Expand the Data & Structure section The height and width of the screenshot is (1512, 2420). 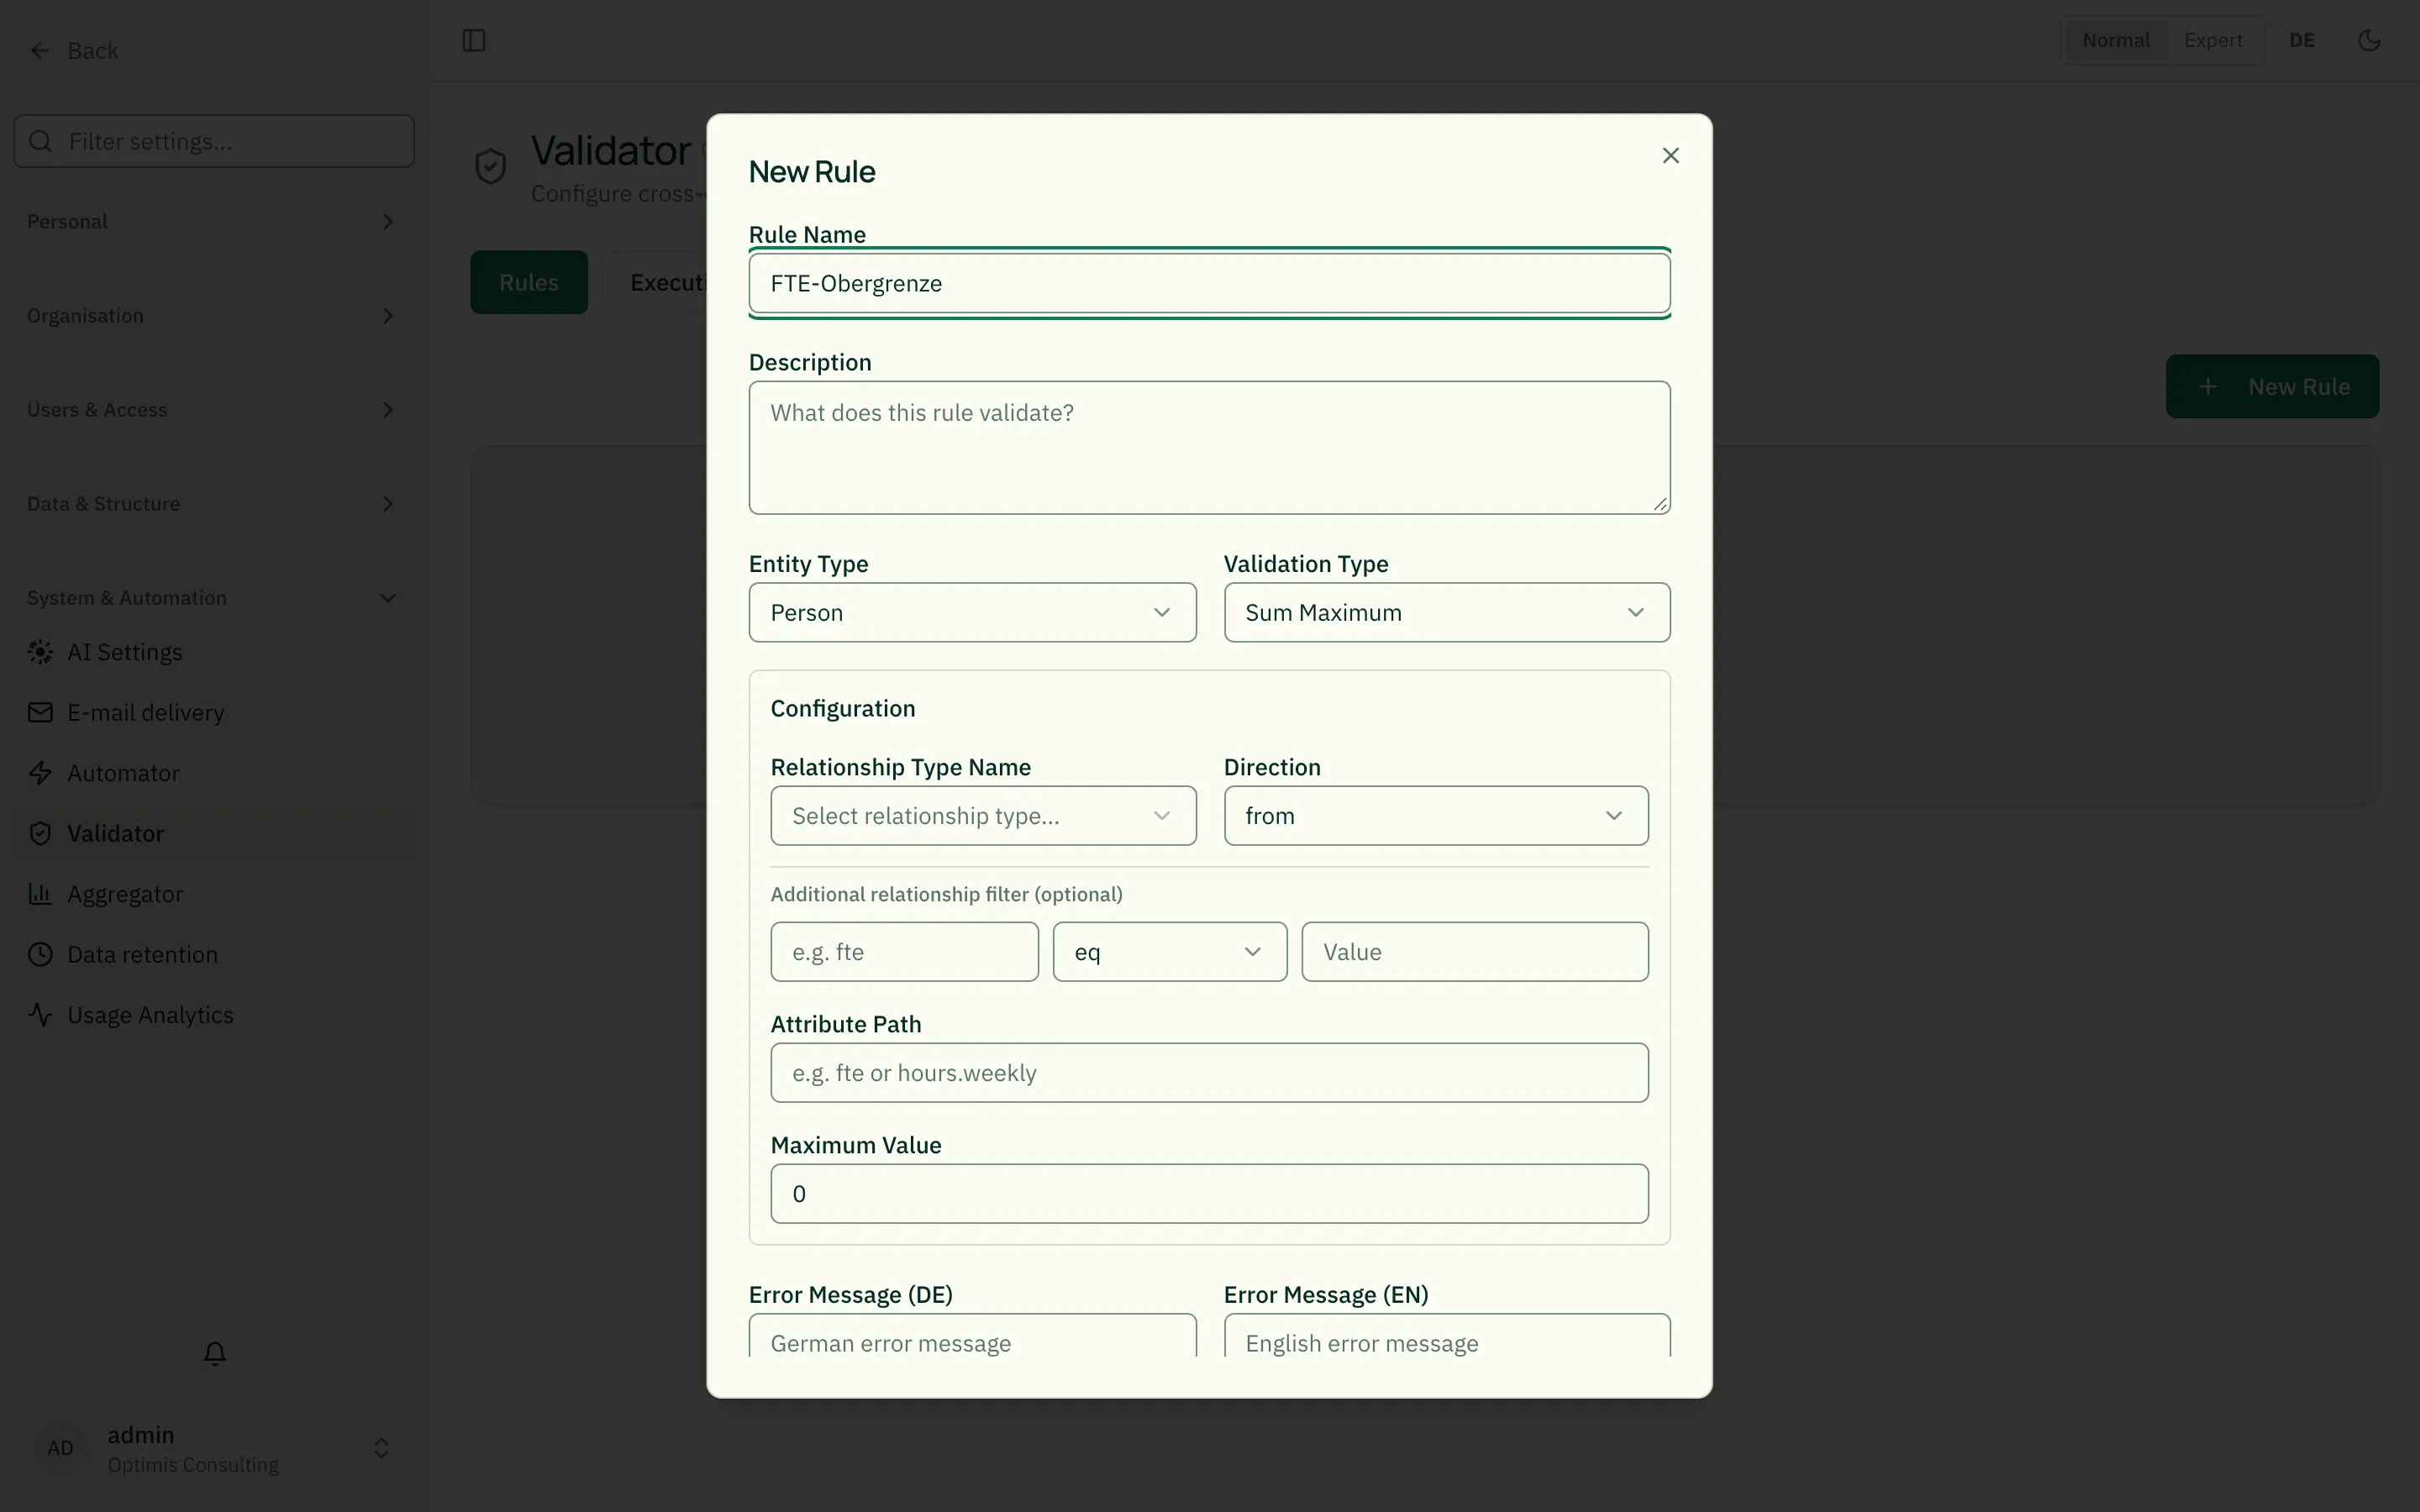214,504
